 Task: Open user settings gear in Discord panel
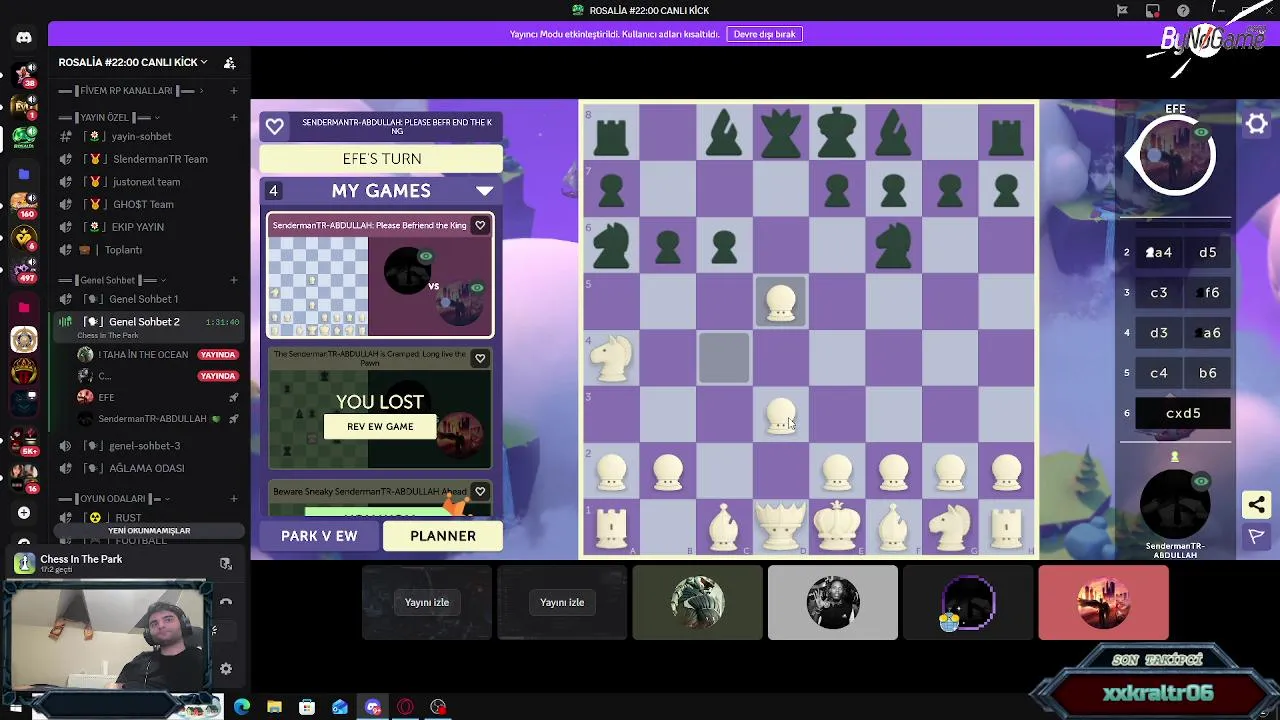click(226, 669)
